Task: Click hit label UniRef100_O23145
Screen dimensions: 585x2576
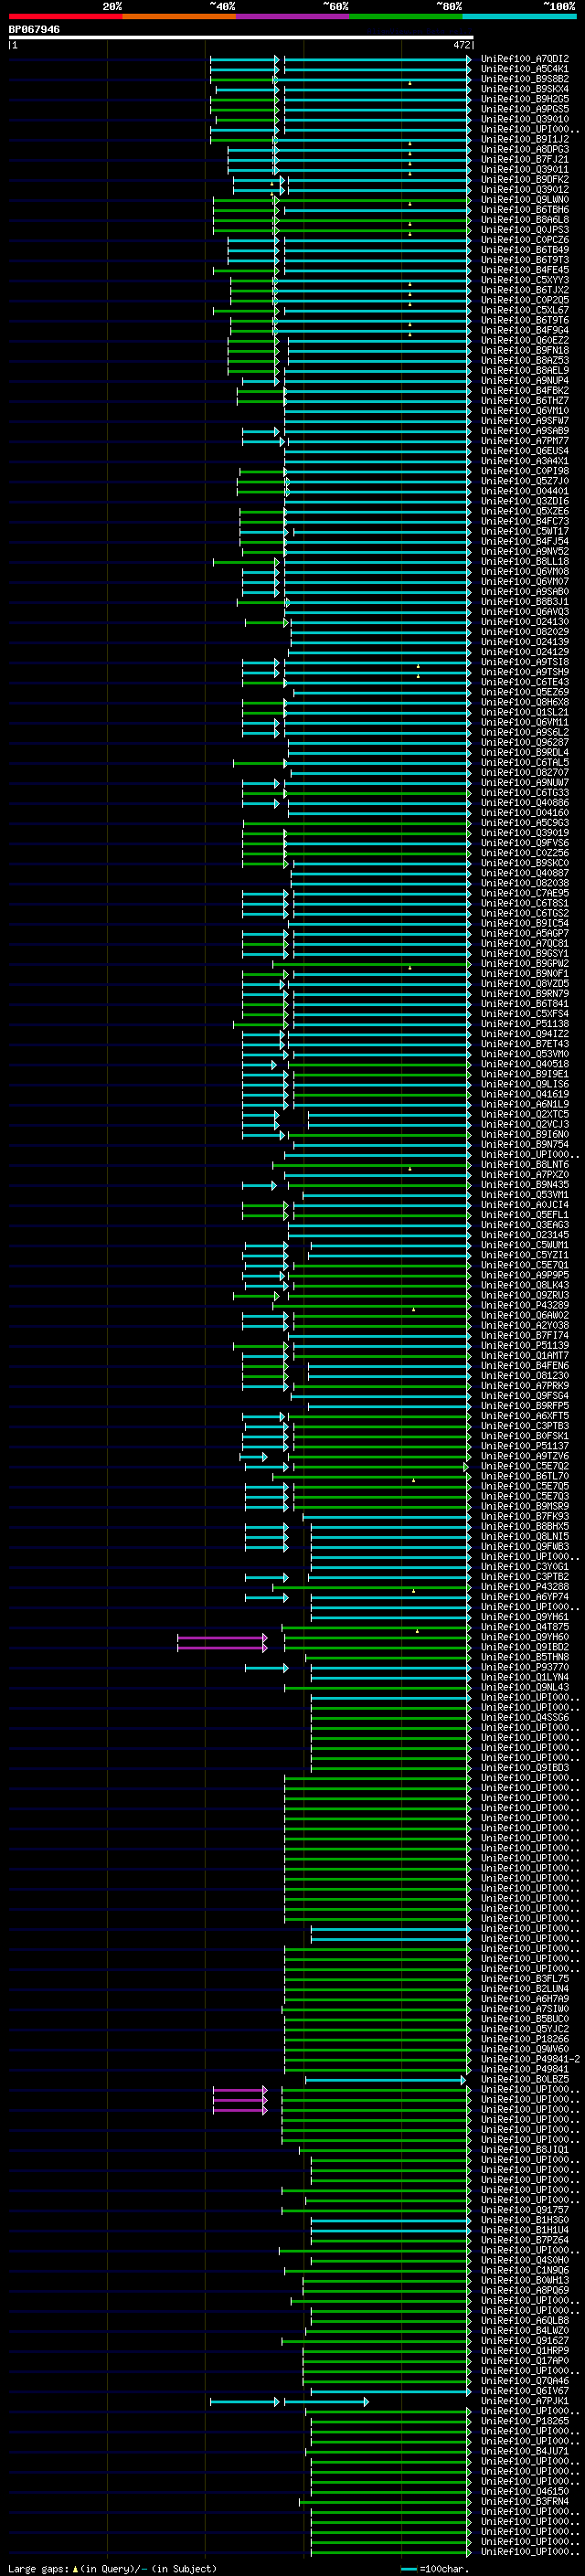Action: click(x=525, y=1235)
